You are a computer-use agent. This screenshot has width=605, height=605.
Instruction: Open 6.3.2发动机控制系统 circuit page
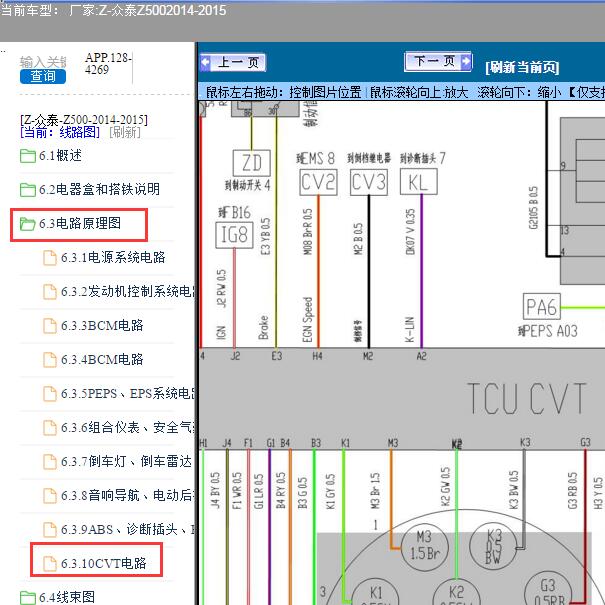127,291
